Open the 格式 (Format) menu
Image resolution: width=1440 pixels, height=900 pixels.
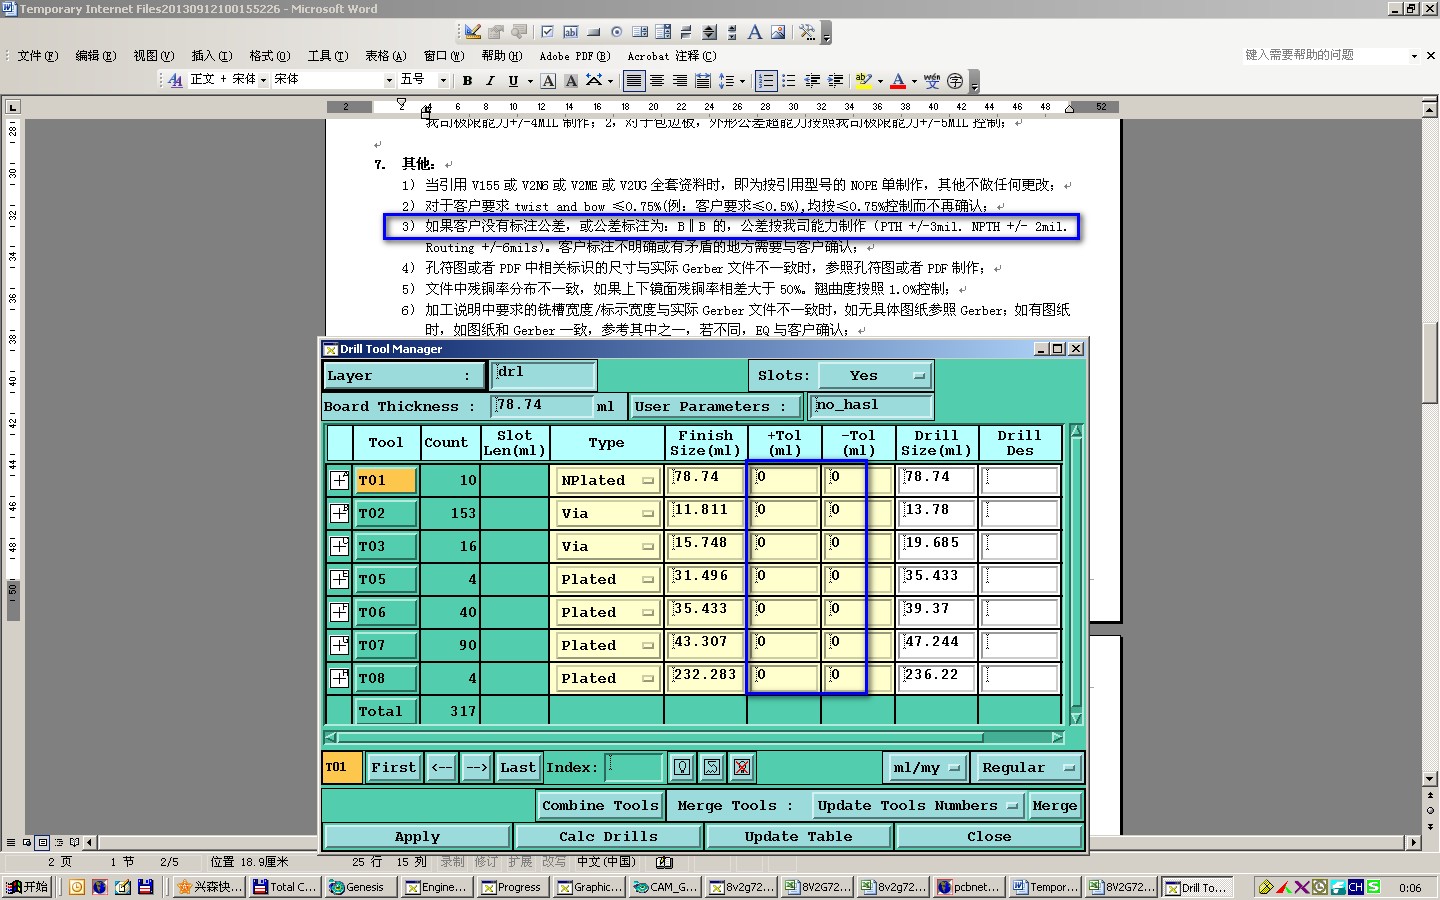coord(269,56)
